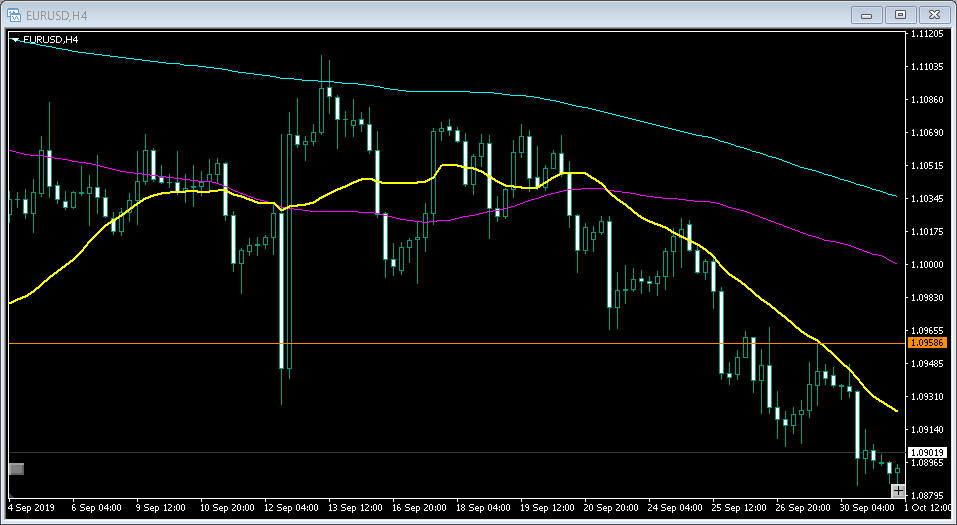Click the 18 Sep 04:00 time label
The height and width of the screenshot is (525, 957).
click(x=483, y=507)
